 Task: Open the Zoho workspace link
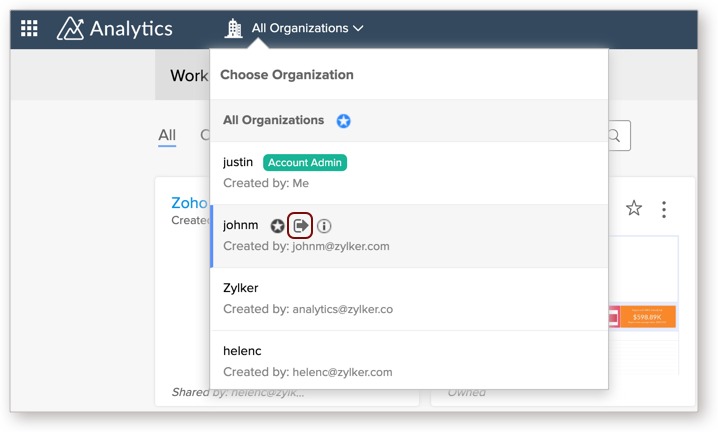[190, 202]
